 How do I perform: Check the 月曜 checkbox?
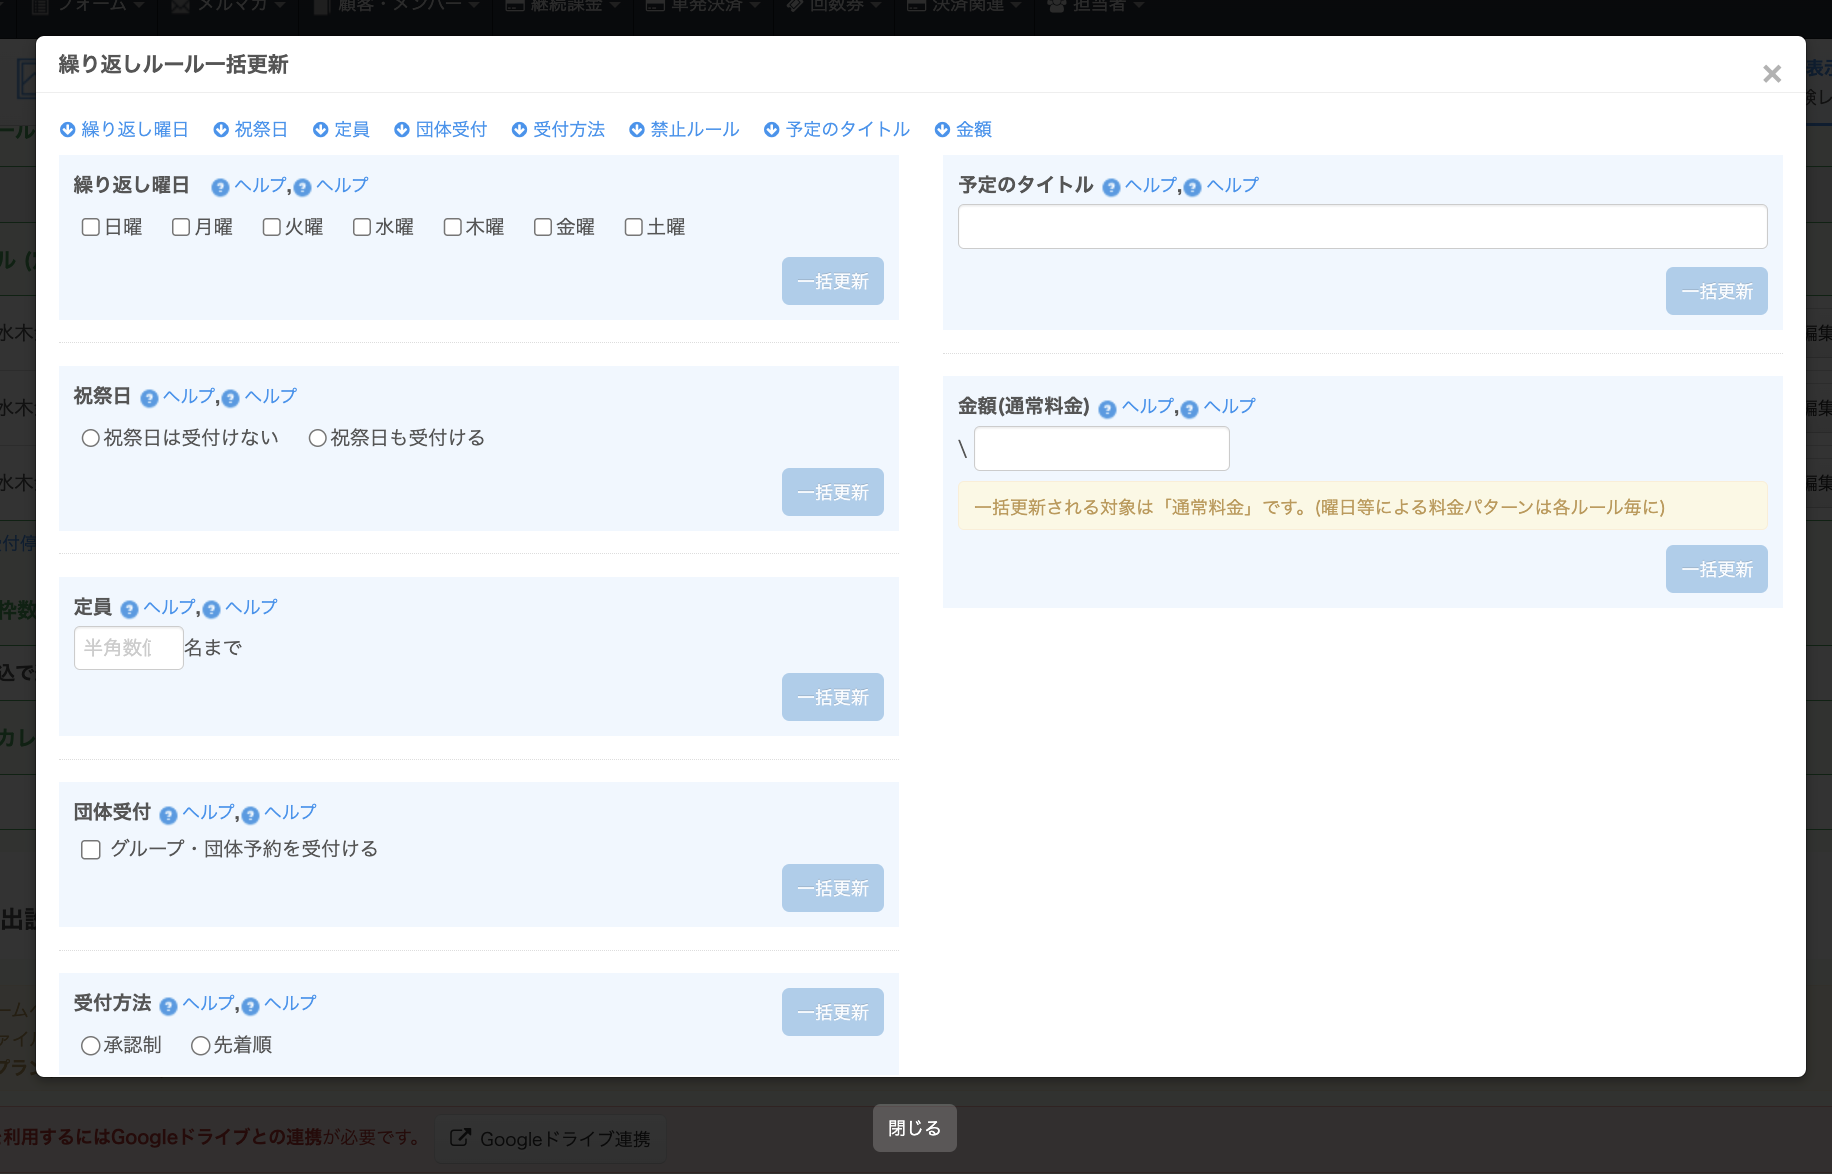pos(181,227)
